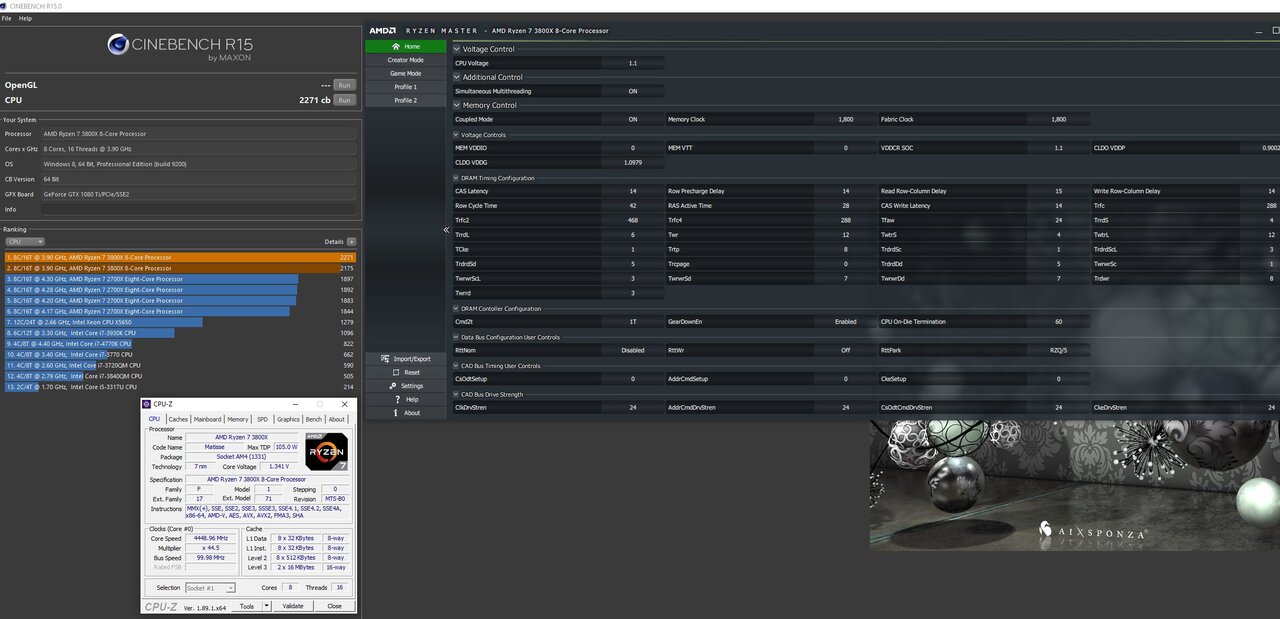Click the CPU Voltage value 1.1
The image size is (1280, 619).
tap(632, 63)
